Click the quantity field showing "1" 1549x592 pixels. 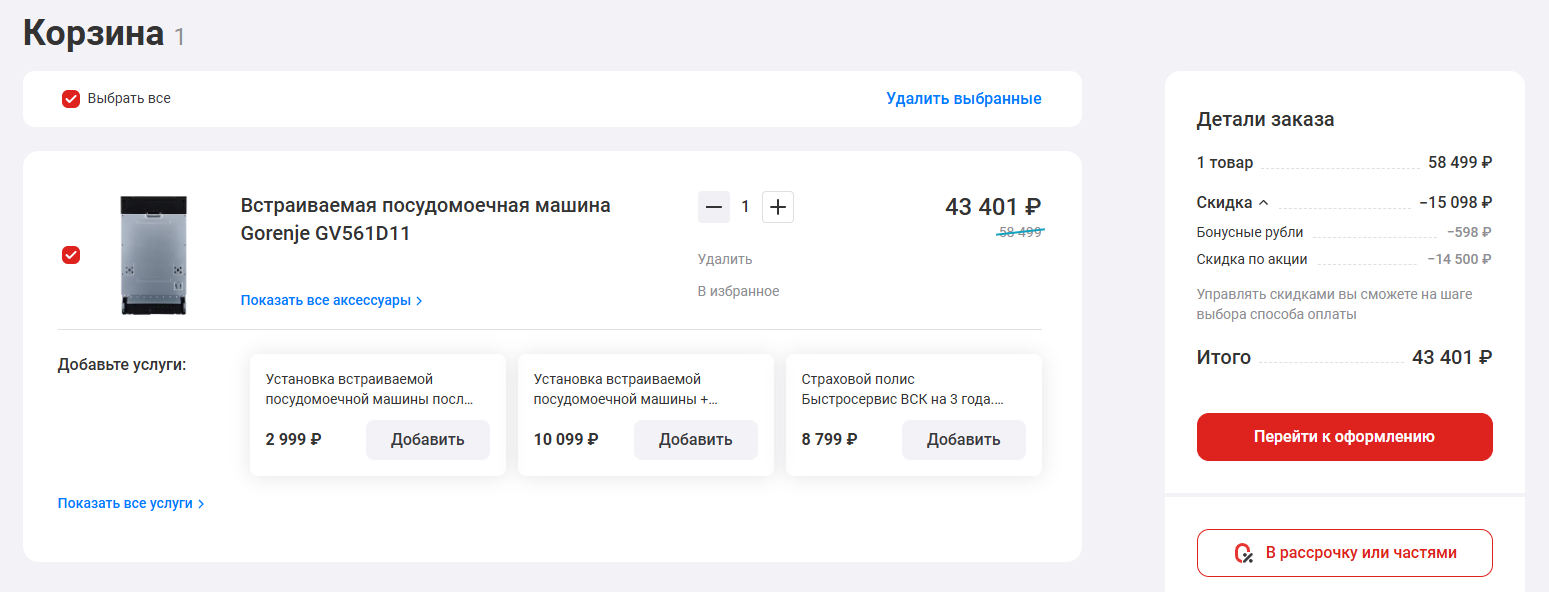[x=745, y=206]
